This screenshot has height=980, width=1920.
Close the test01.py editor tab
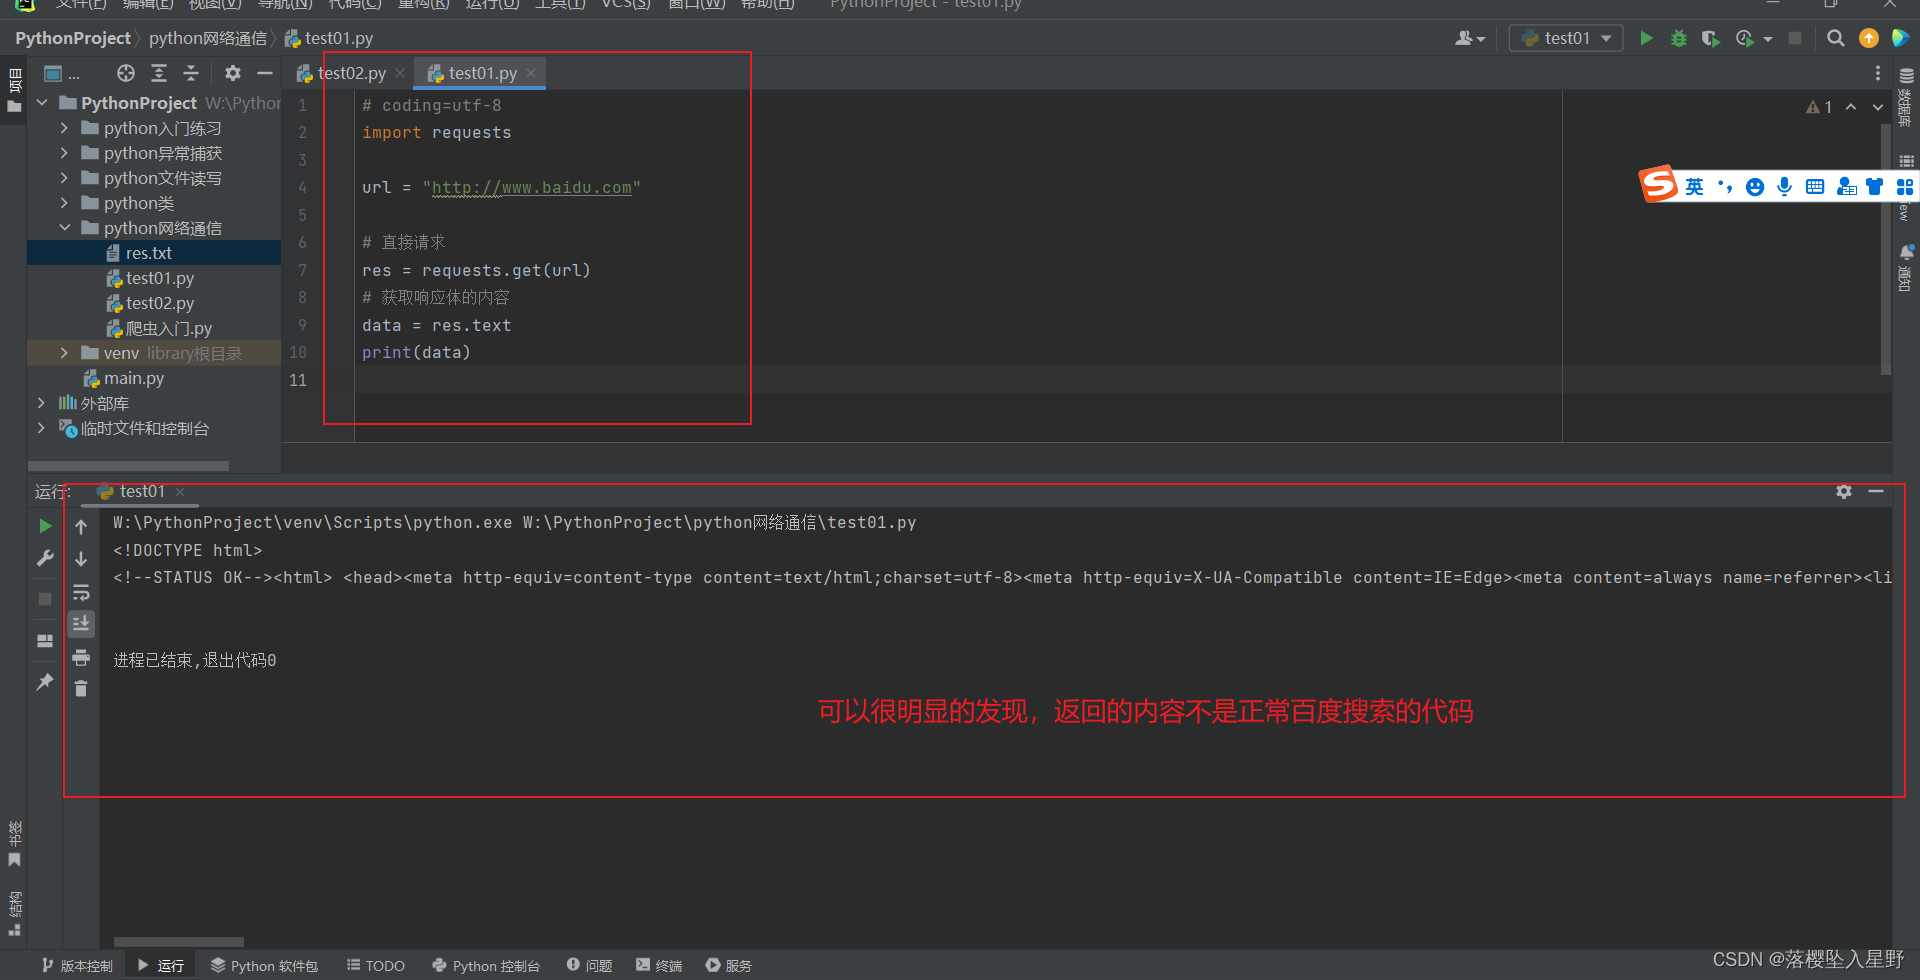(x=531, y=73)
